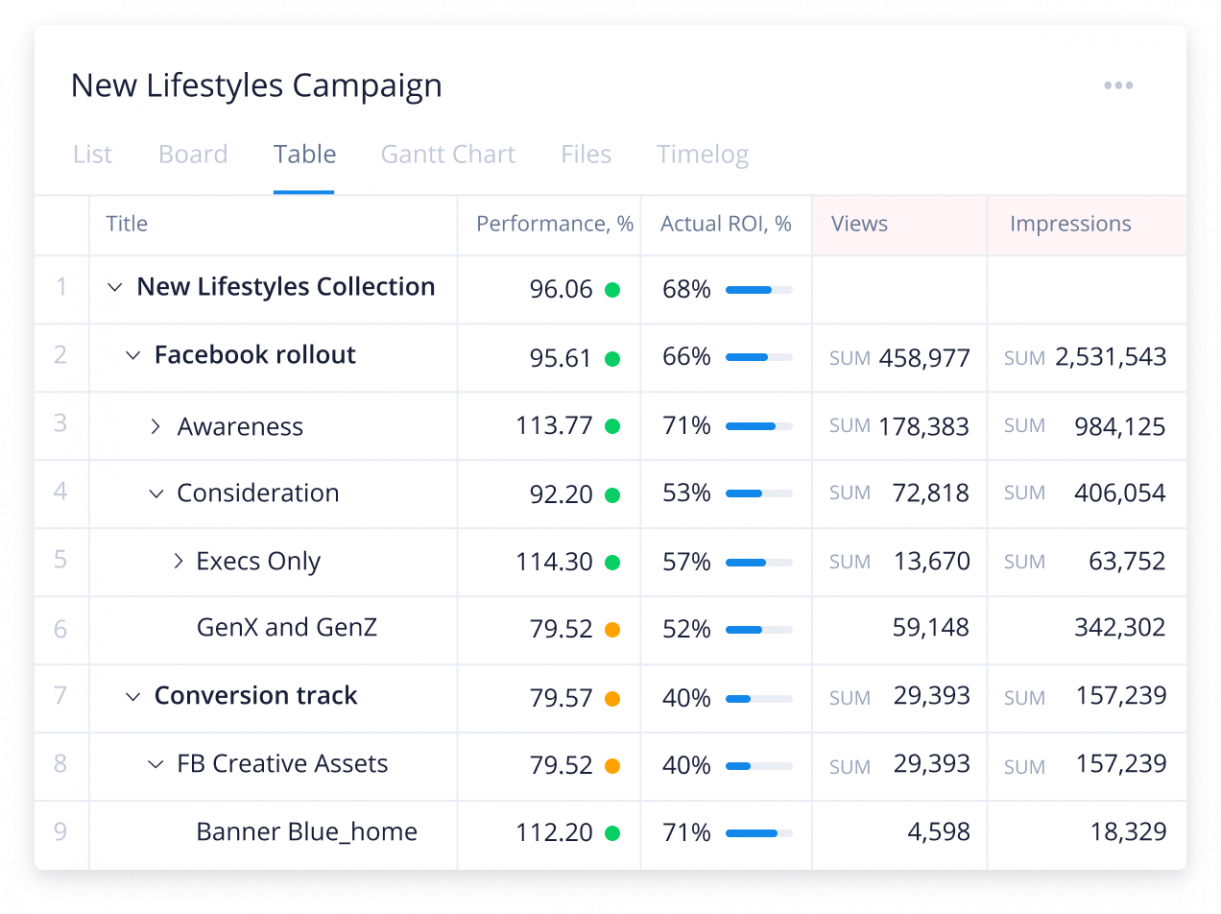Expand the Execs Only row
Screen dimensions: 1221x914
[x=178, y=562]
